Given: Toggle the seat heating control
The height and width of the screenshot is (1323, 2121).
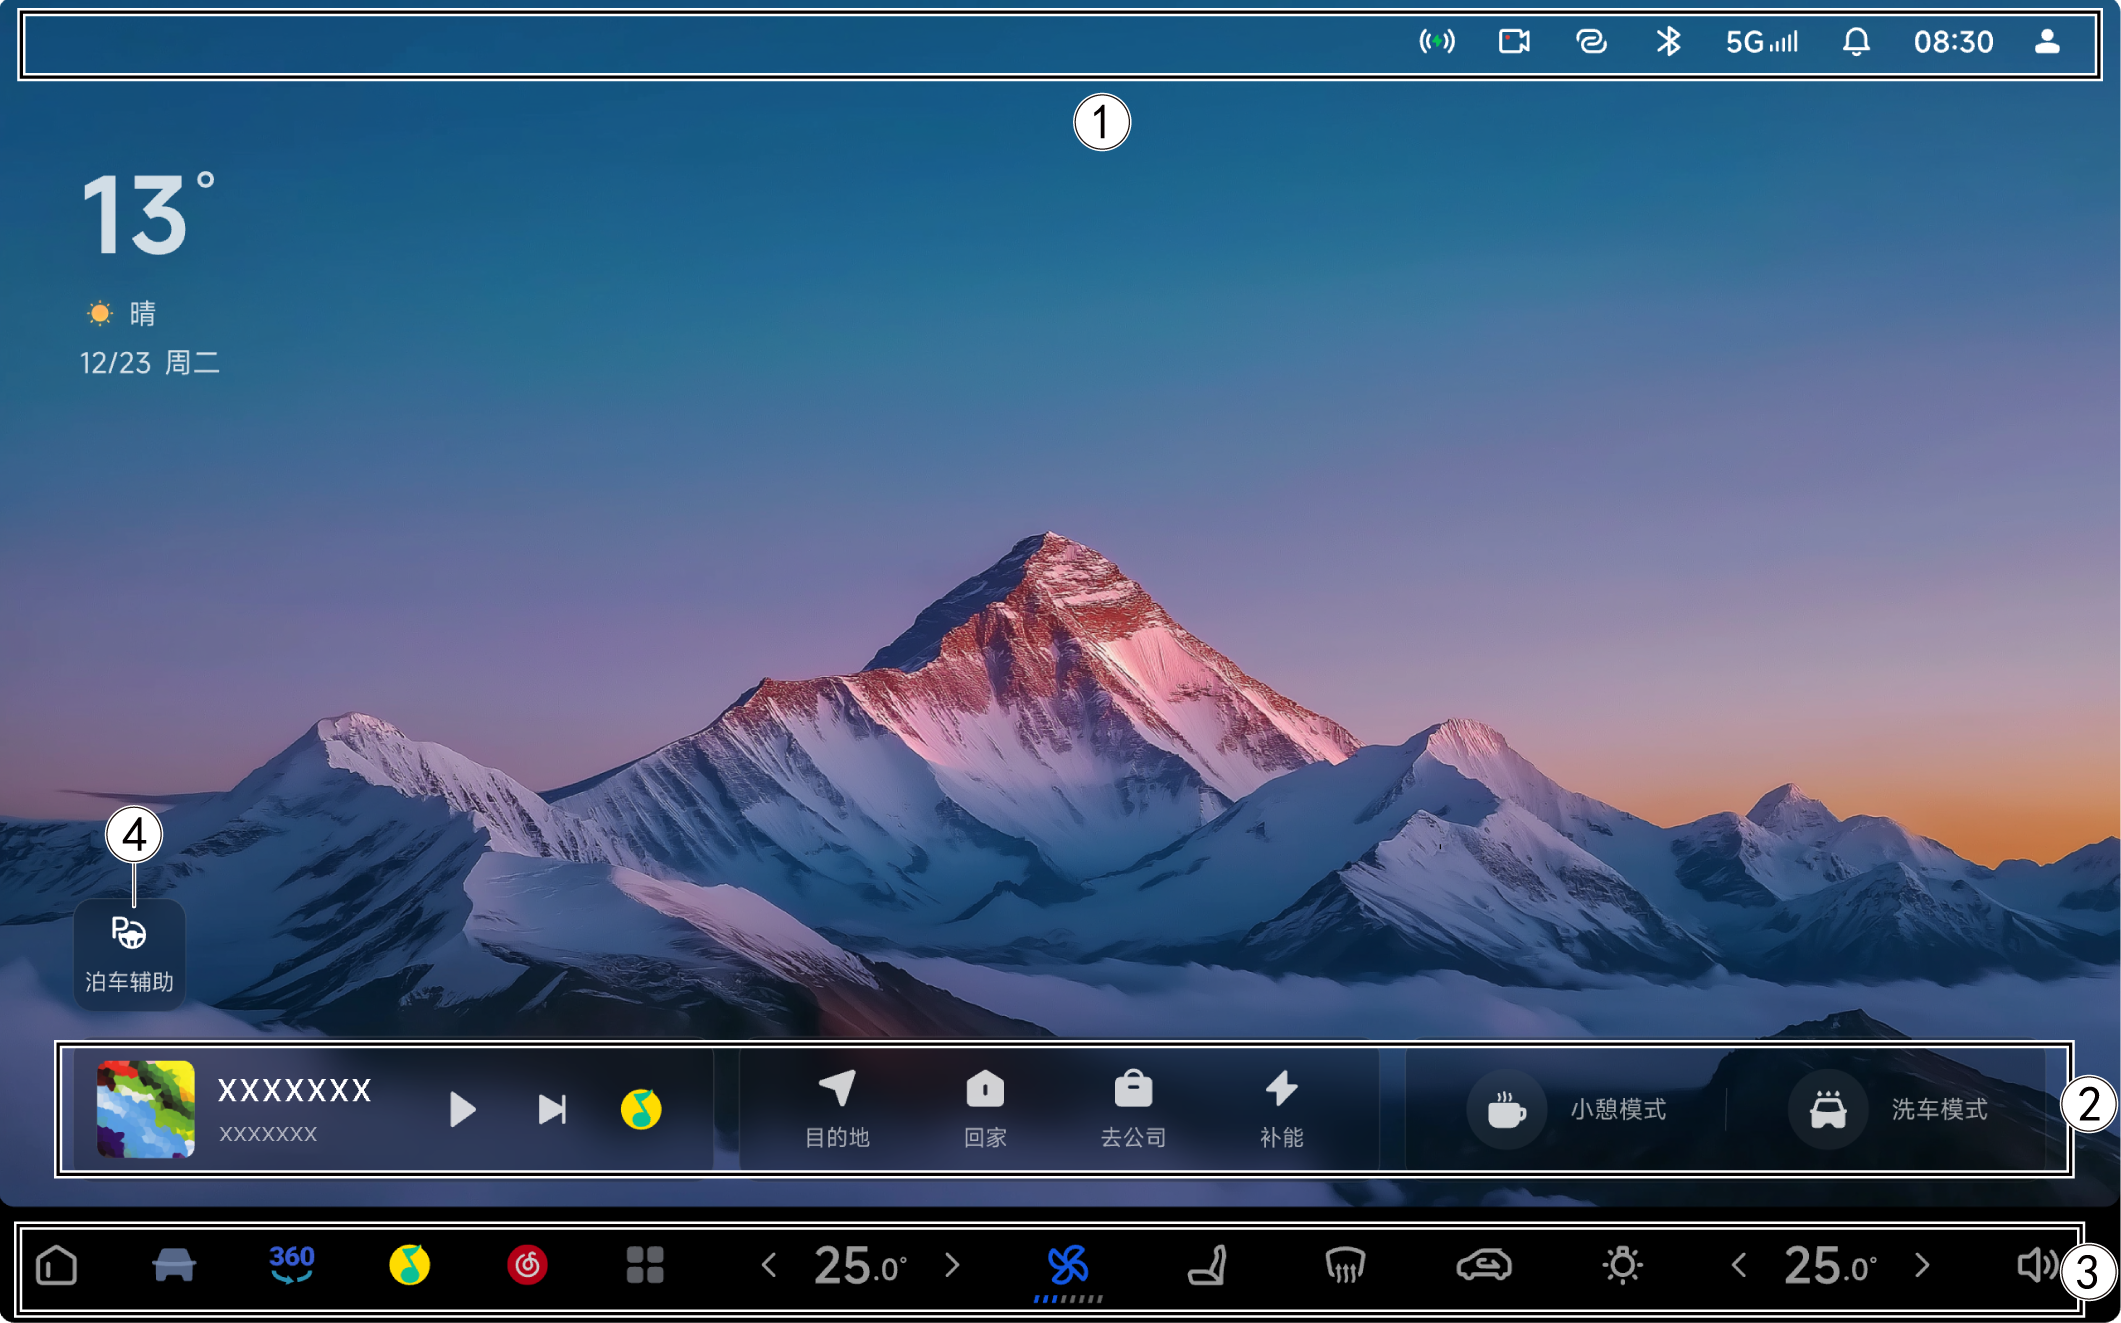Looking at the screenshot, I should (1207, 1265).
